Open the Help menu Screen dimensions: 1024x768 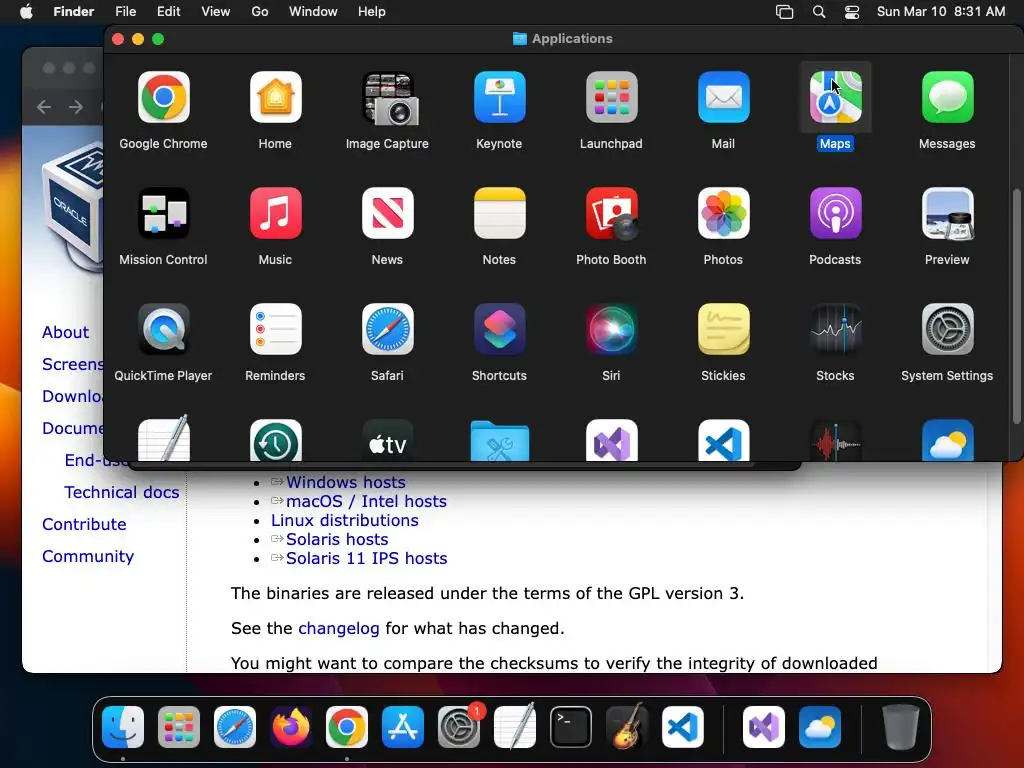click(x=372, y=12)
